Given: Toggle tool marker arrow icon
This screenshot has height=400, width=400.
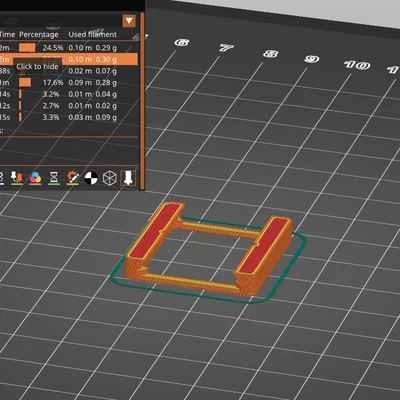Looking at the screenshot, I should pyautogui.click(x=128, y=178).
